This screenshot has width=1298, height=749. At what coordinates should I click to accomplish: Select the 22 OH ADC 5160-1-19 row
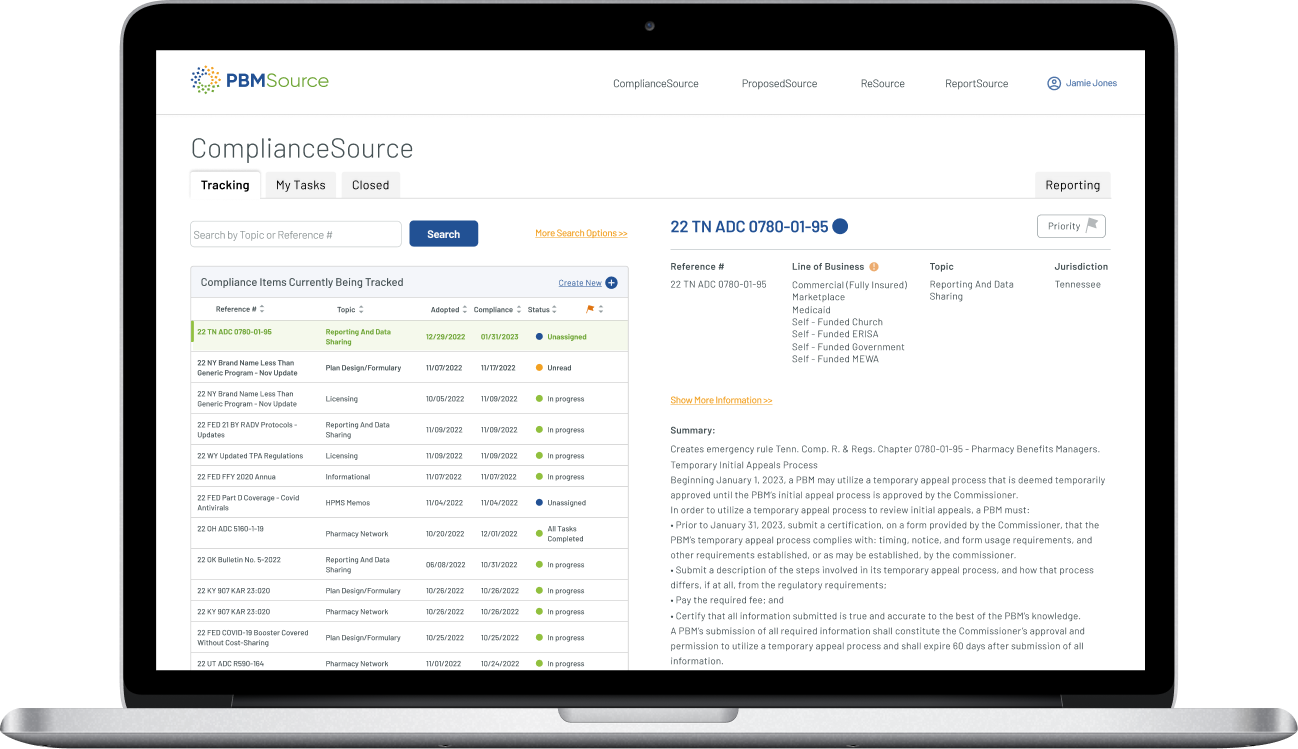coord(410,534)
